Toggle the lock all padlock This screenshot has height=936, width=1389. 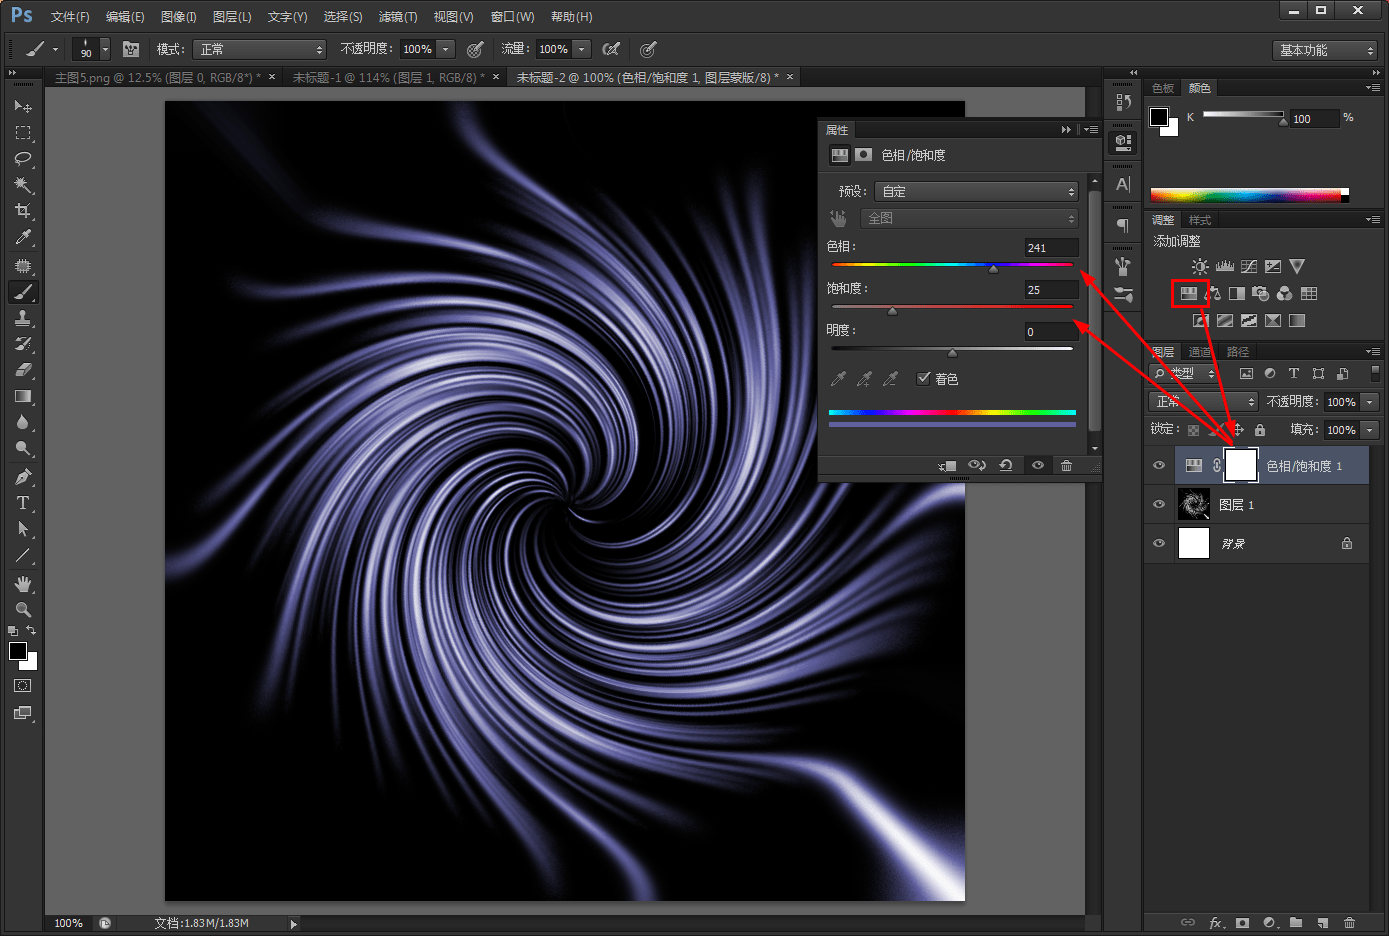pos(1260,430)
